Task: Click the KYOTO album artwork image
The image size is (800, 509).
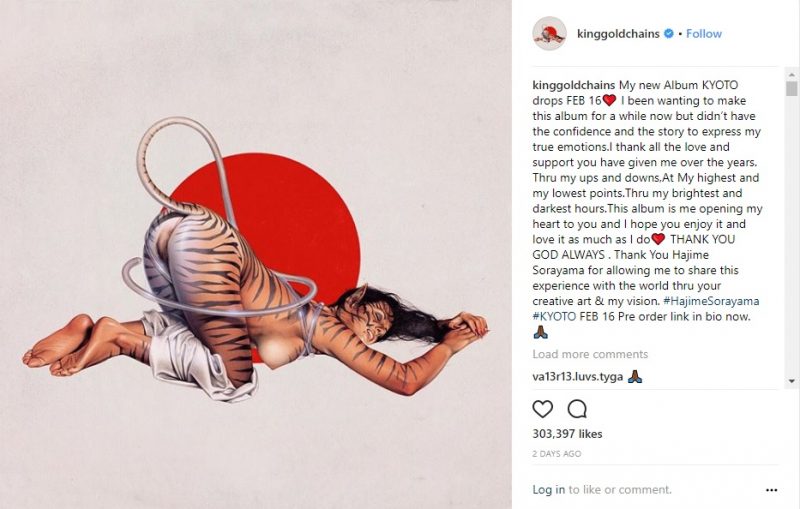Action: pos(256,254)
